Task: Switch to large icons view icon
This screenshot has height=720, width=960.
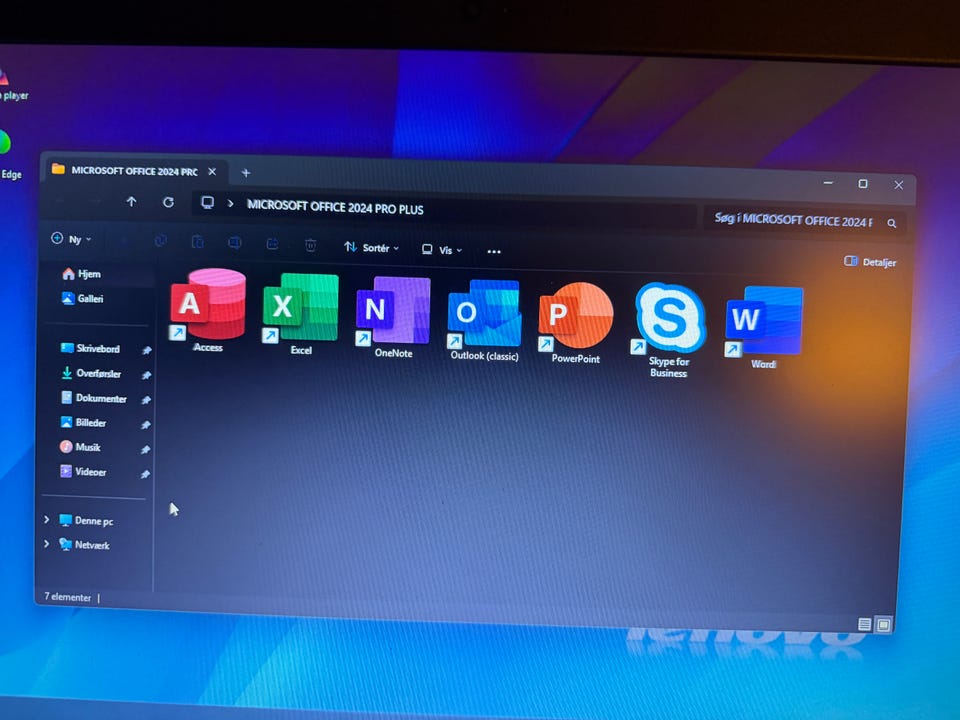Action: click(x=883, y=624)
